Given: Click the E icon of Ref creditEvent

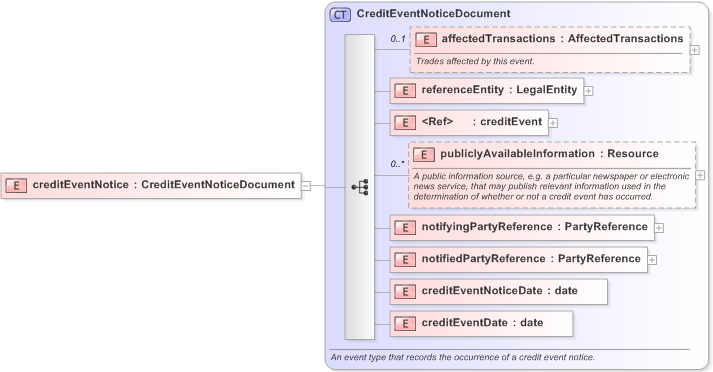Looking at the screenshot, I should [x=405, y=122].
